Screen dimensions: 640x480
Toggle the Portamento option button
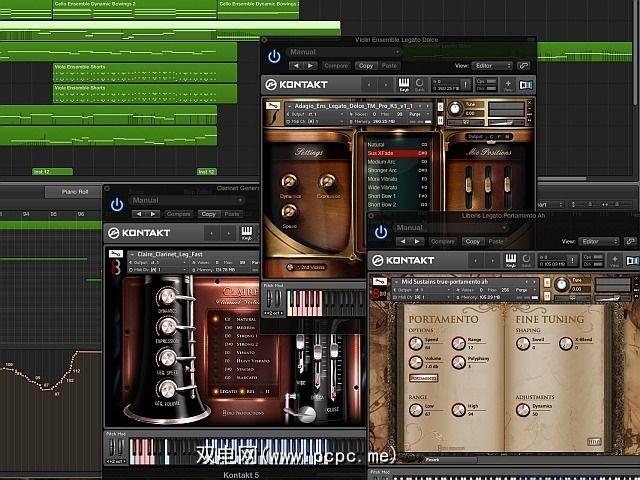coord(423,379)
